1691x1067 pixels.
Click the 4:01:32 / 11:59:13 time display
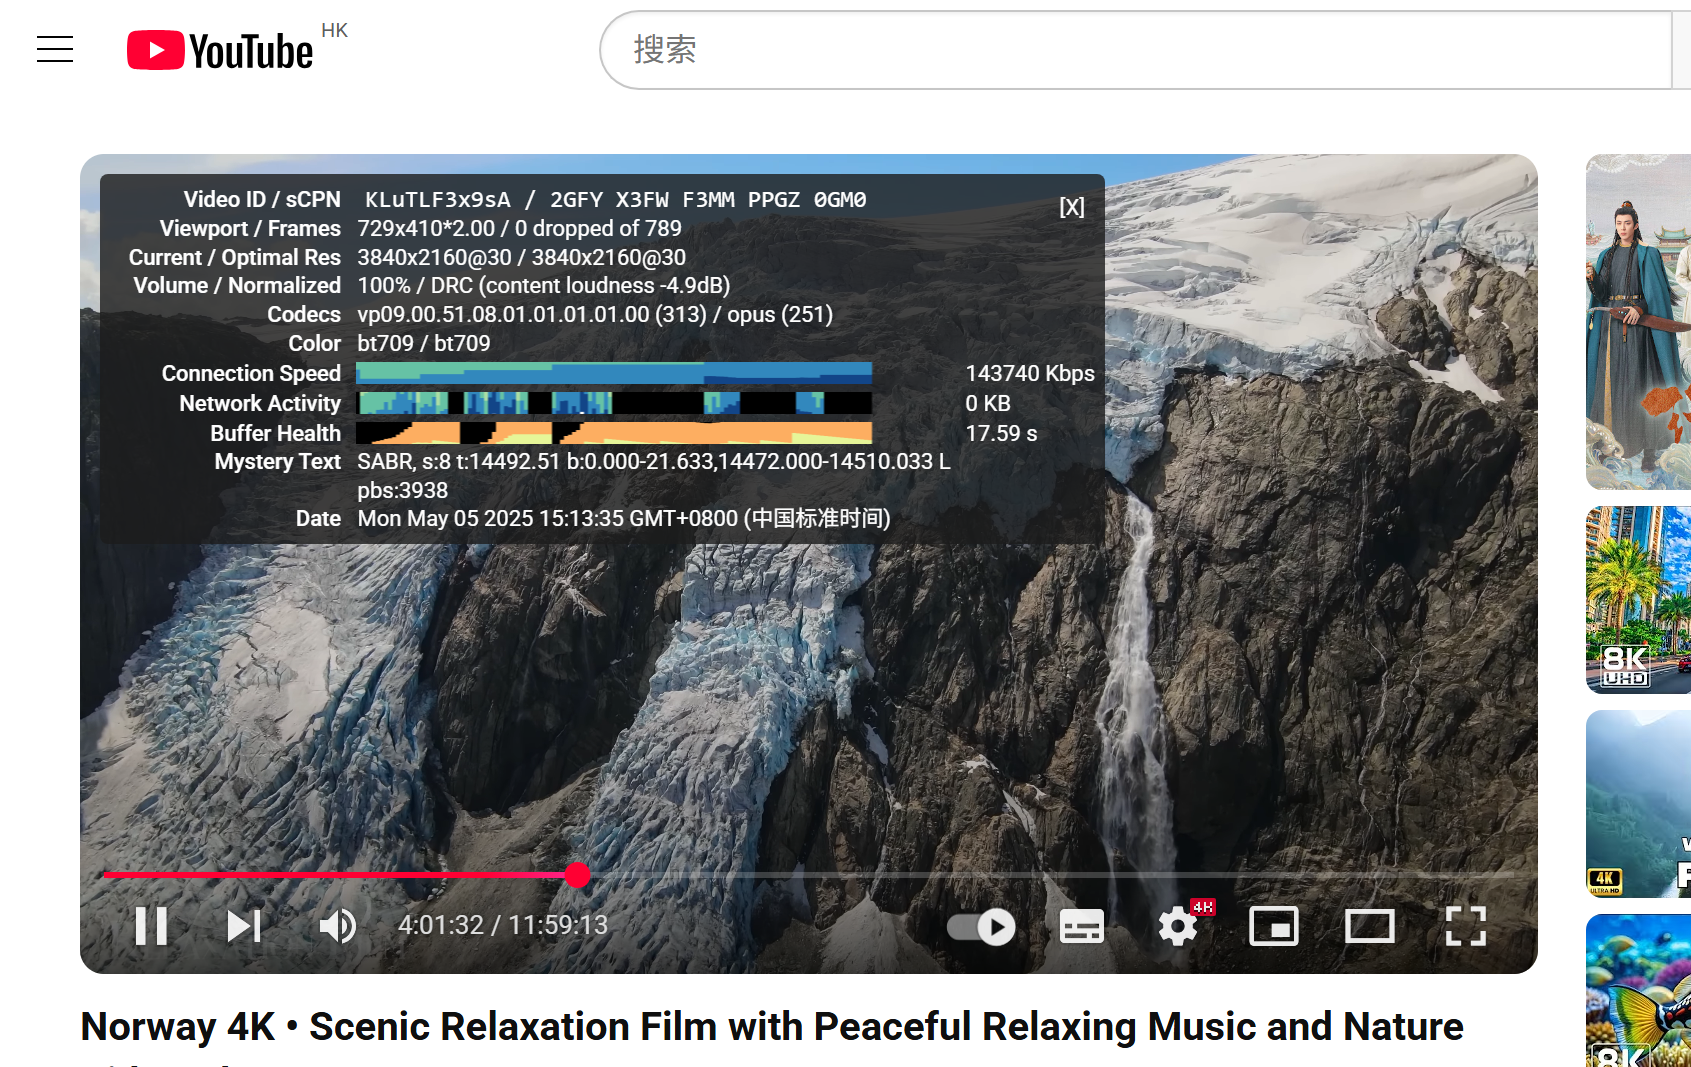click(503, 925)
